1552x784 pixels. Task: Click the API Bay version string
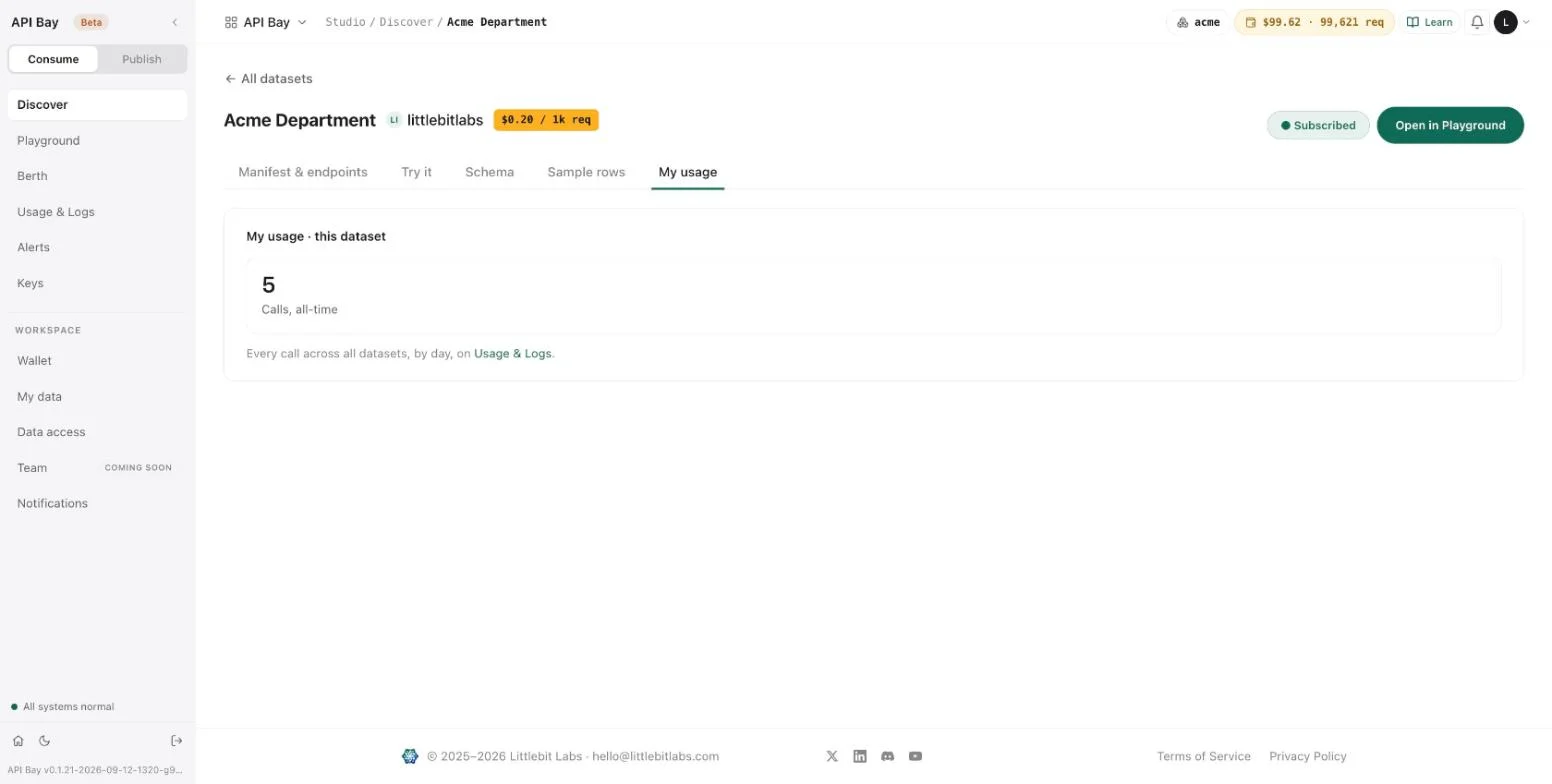pos(97,770)
